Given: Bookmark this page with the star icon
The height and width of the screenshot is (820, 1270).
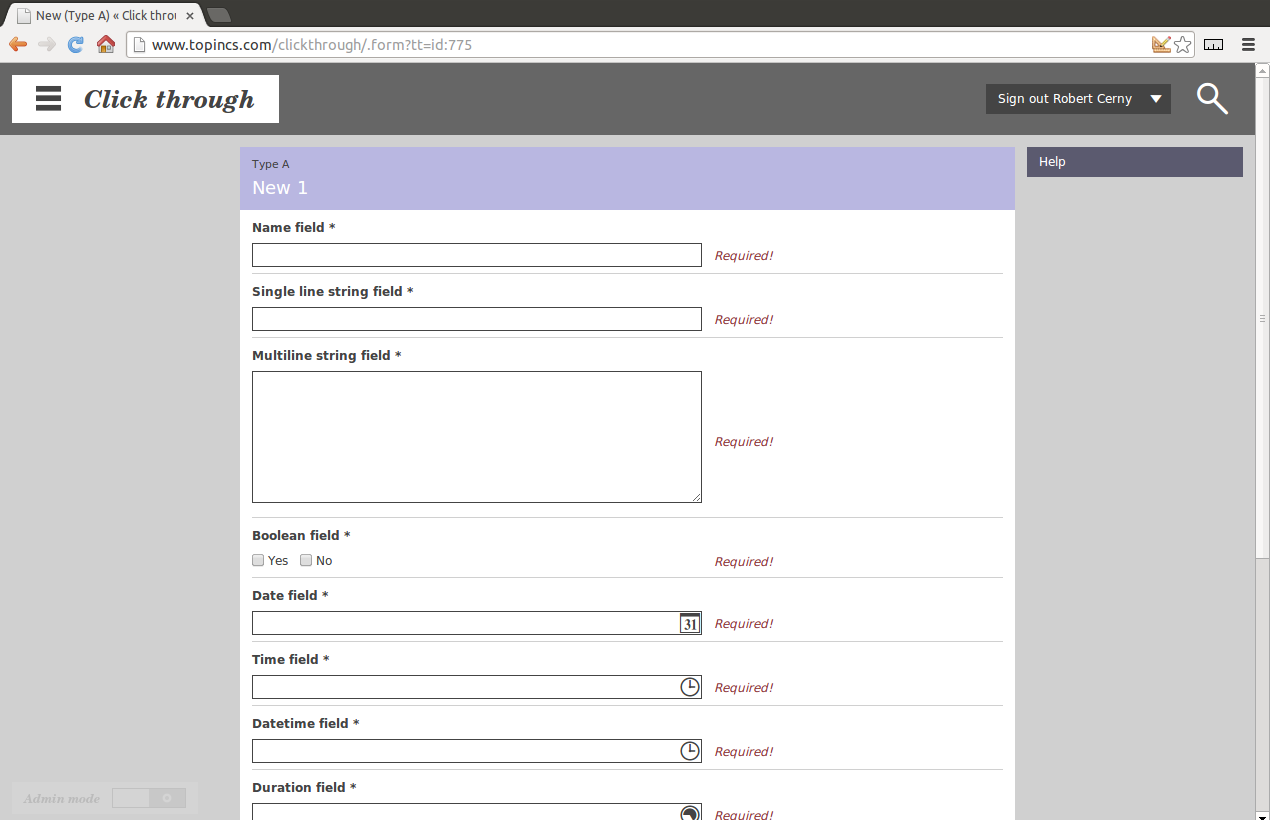Looking at the screenshot, I should 1182,44.
